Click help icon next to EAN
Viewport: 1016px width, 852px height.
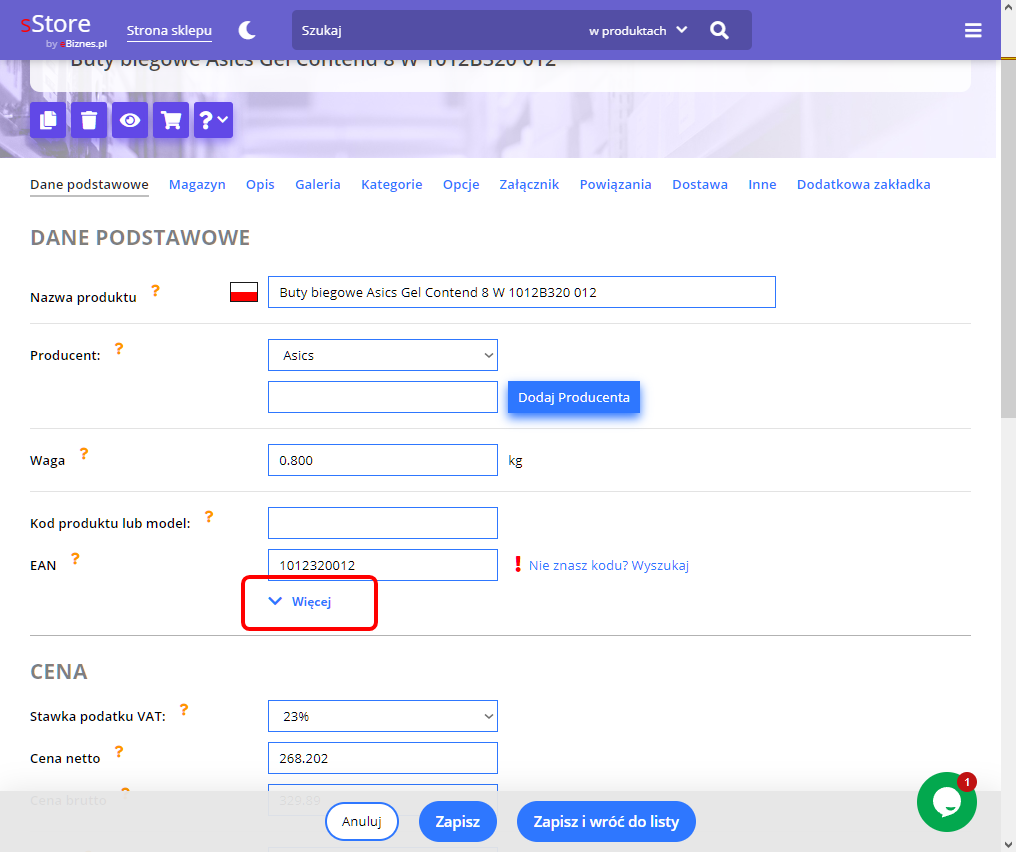click(x=75, y=558)
